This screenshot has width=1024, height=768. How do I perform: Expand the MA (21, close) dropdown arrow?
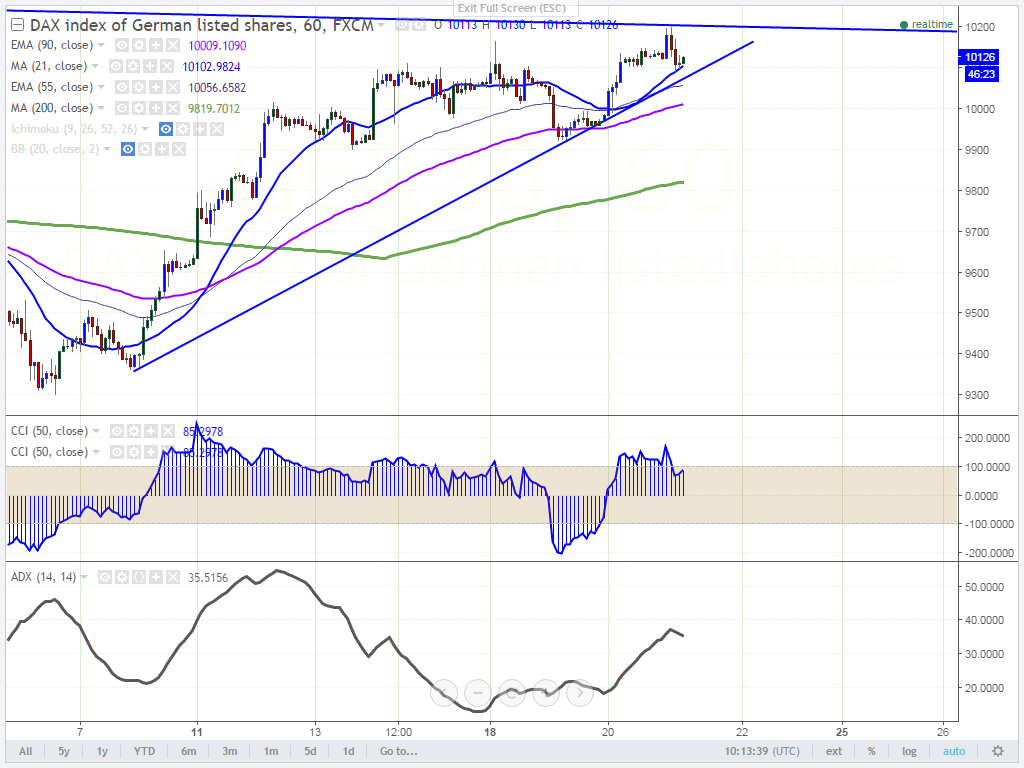coord(95,66)
